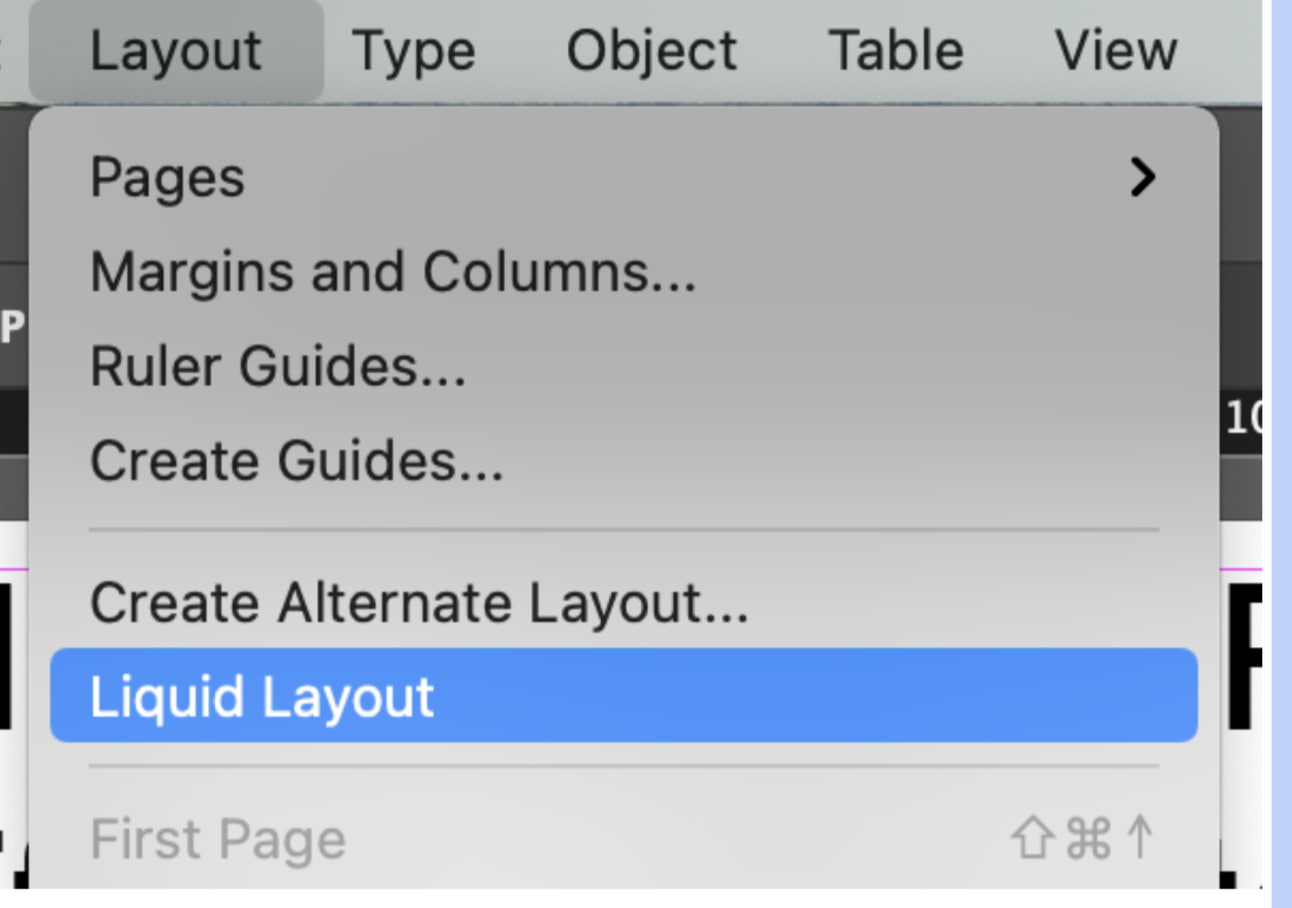Open the Object menu
Screen dimensions: 1292x908
(x=651, y=50)
